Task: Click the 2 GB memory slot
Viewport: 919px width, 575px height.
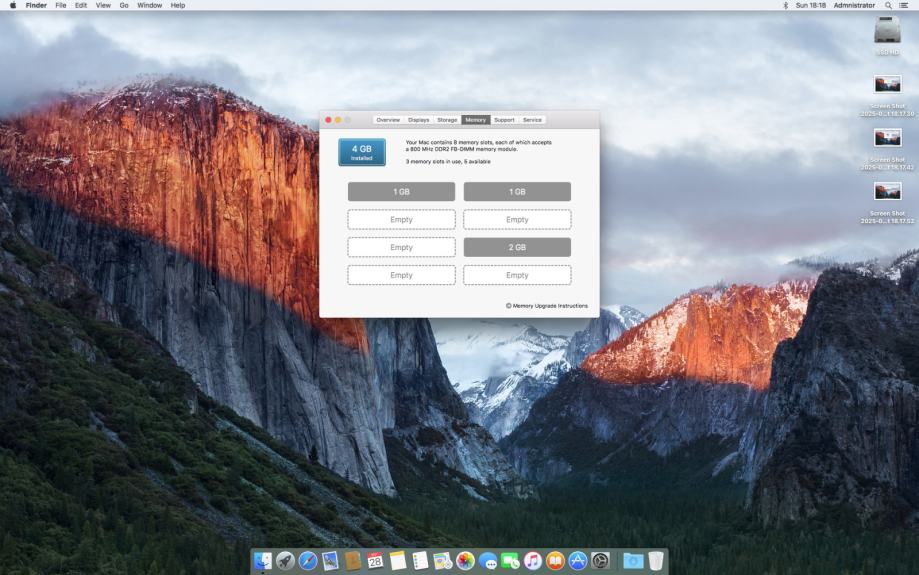Action: (x=517, y=247)
